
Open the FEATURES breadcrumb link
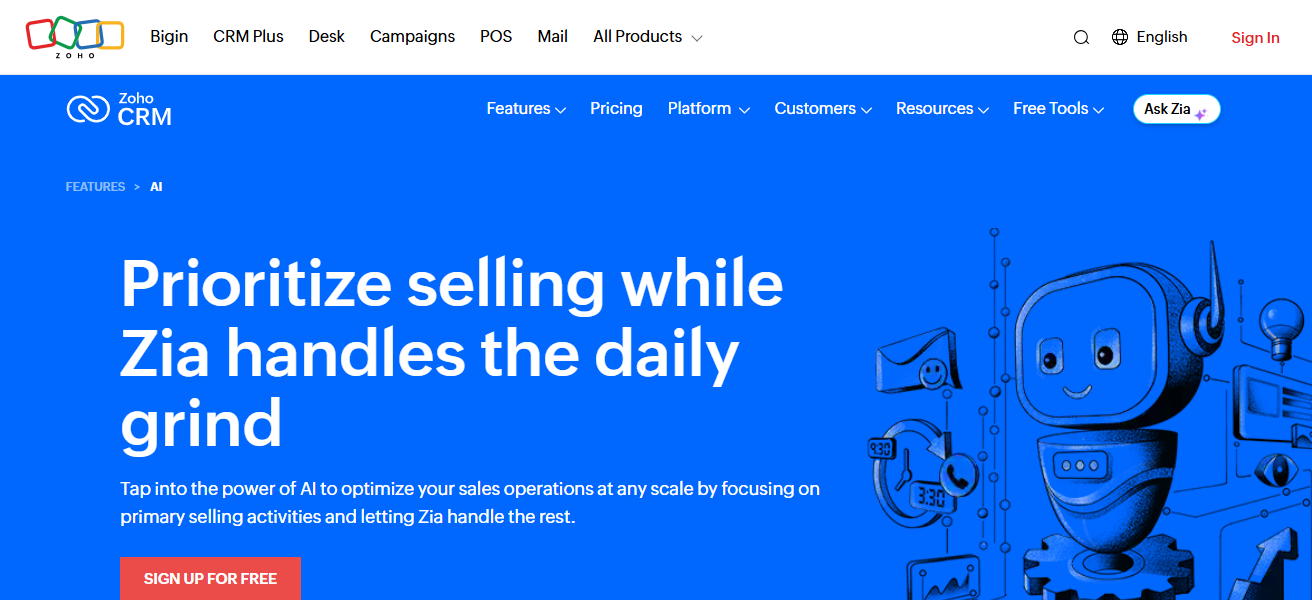pos(95,186)
